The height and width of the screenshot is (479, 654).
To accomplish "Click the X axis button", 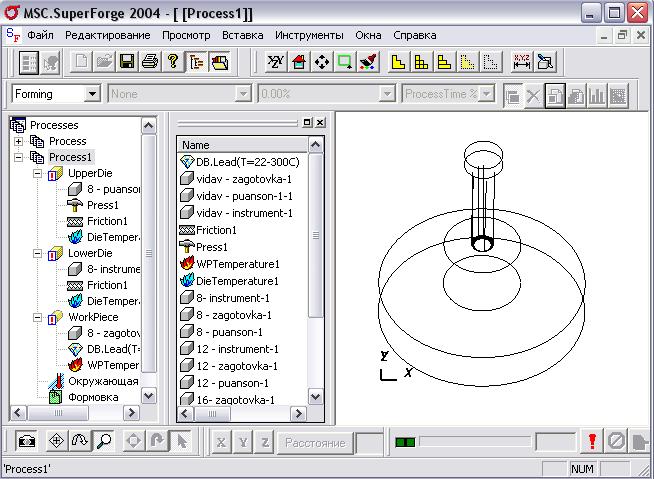I will [x=221, y=443].
